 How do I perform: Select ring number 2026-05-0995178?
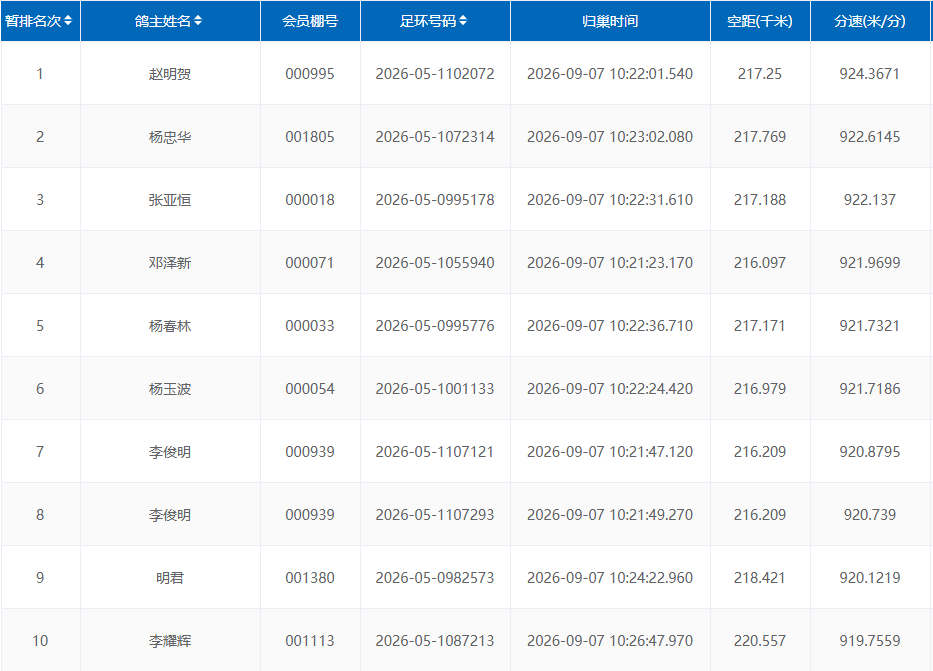435,200
